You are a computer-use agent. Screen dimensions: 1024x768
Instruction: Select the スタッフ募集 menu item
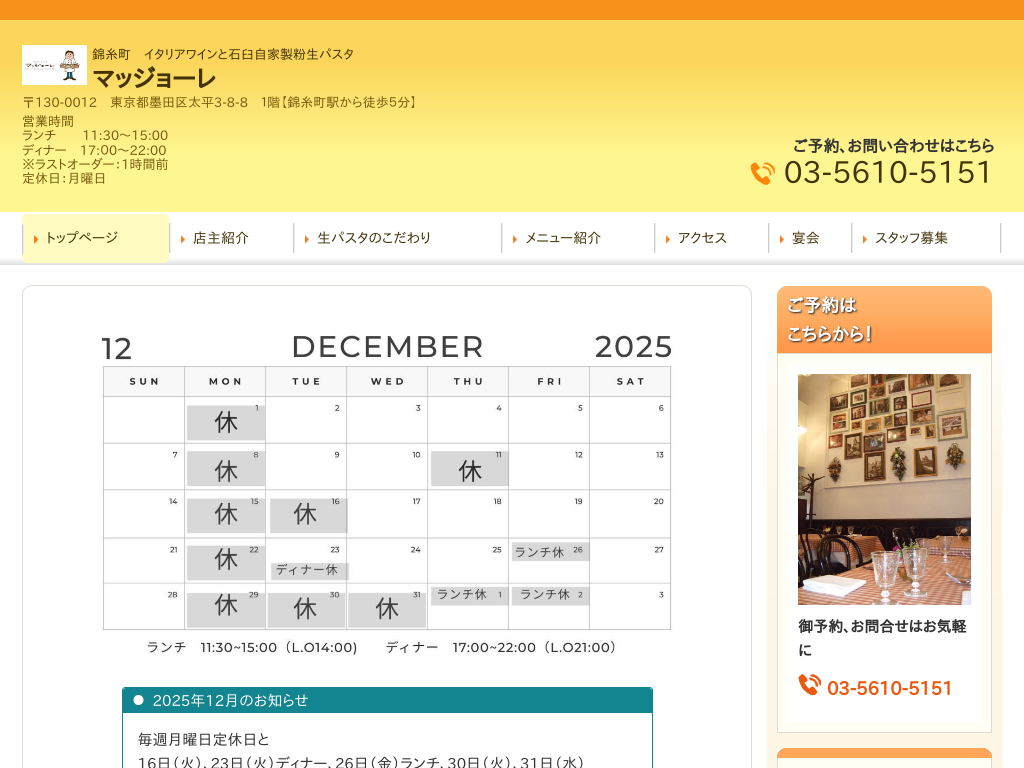pos(911,238)
